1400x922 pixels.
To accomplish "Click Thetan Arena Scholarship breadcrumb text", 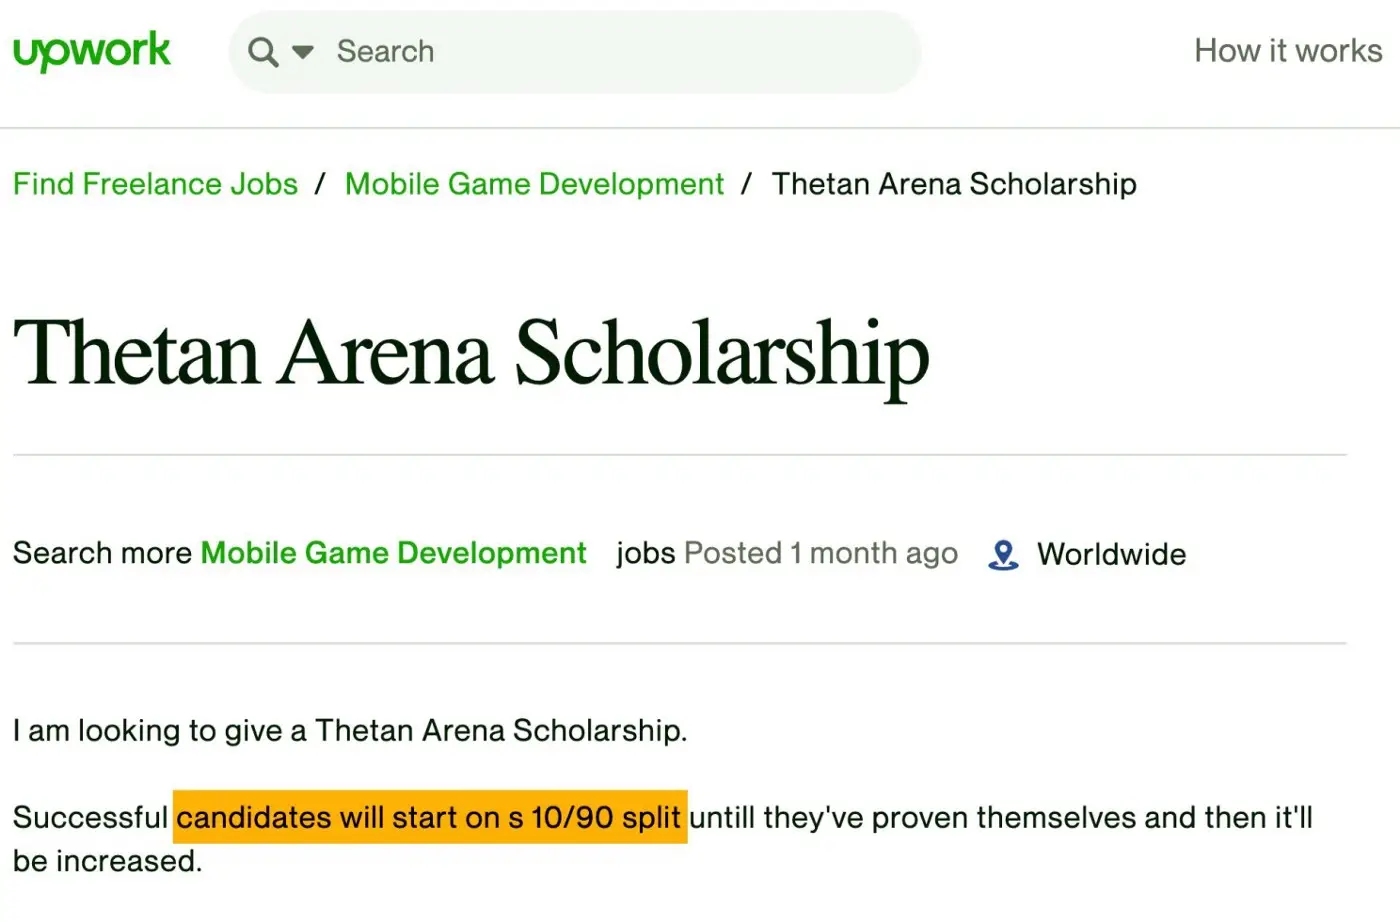I will 953,184.
